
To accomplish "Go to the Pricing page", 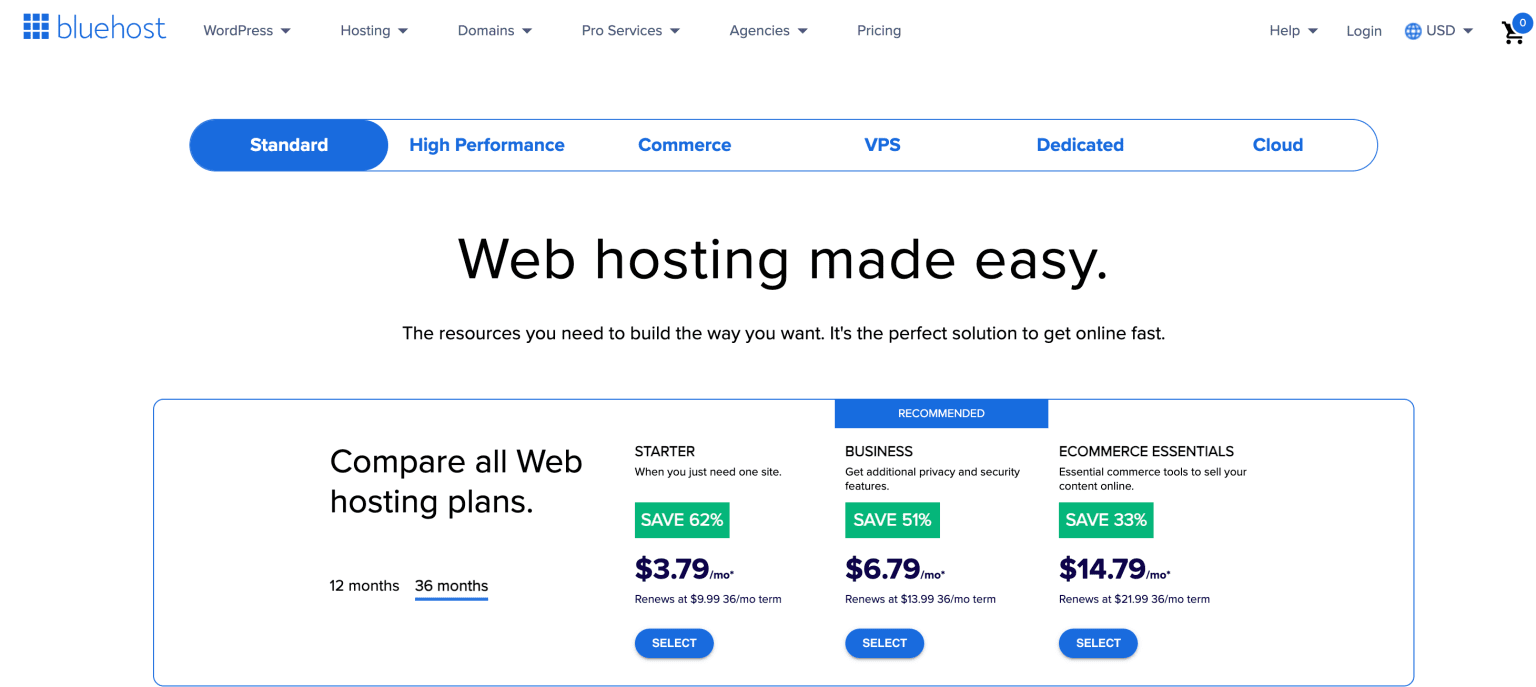I will pos(879,31).
